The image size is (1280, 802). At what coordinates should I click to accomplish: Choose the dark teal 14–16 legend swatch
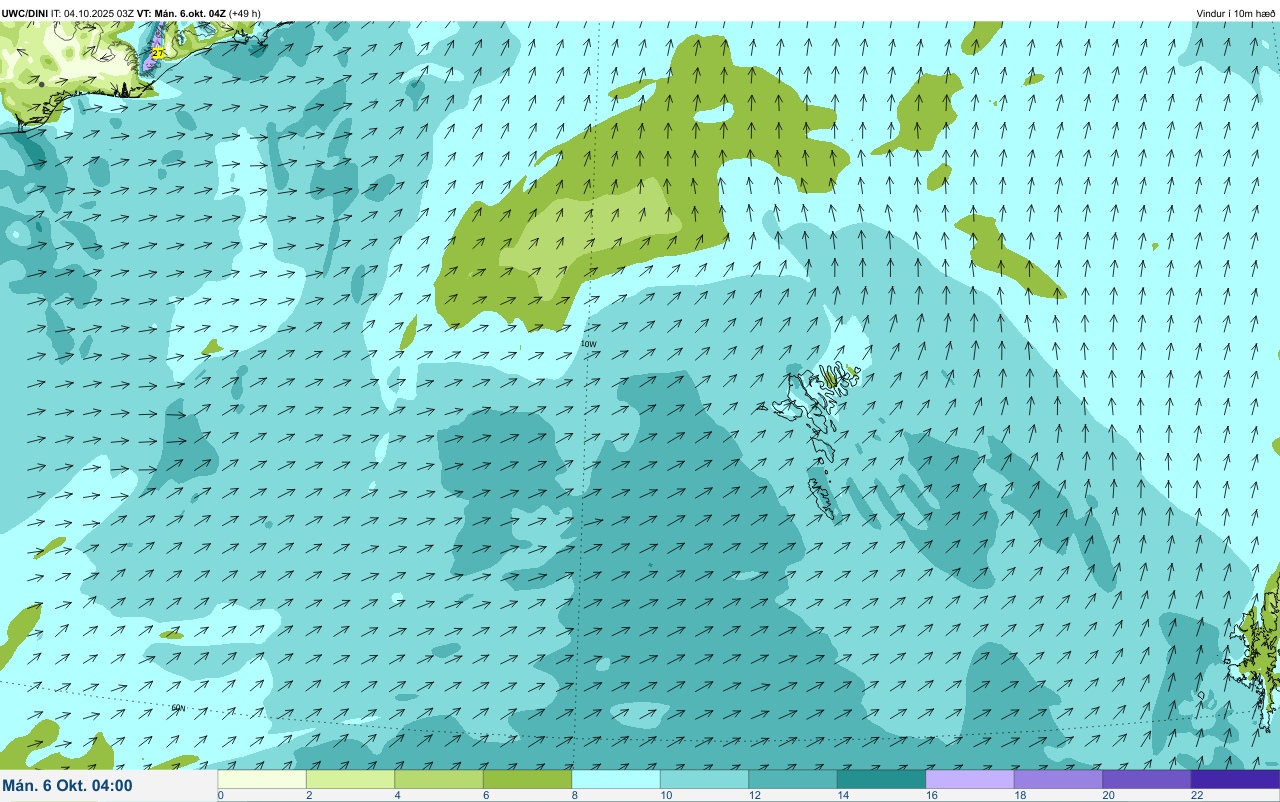click(881, 779)
